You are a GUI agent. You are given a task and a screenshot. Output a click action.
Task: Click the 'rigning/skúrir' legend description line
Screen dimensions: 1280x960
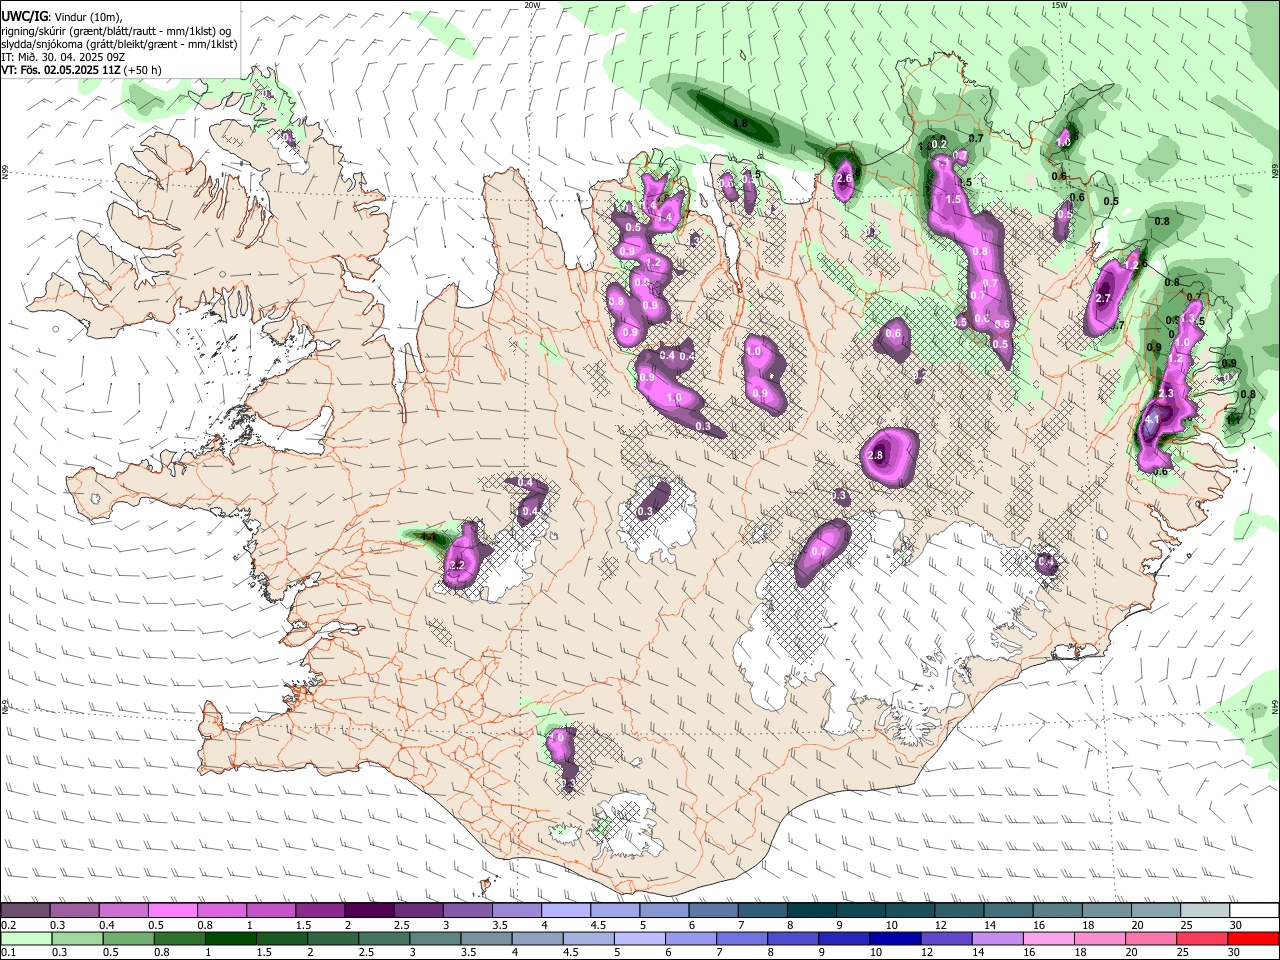pos(116,31)
